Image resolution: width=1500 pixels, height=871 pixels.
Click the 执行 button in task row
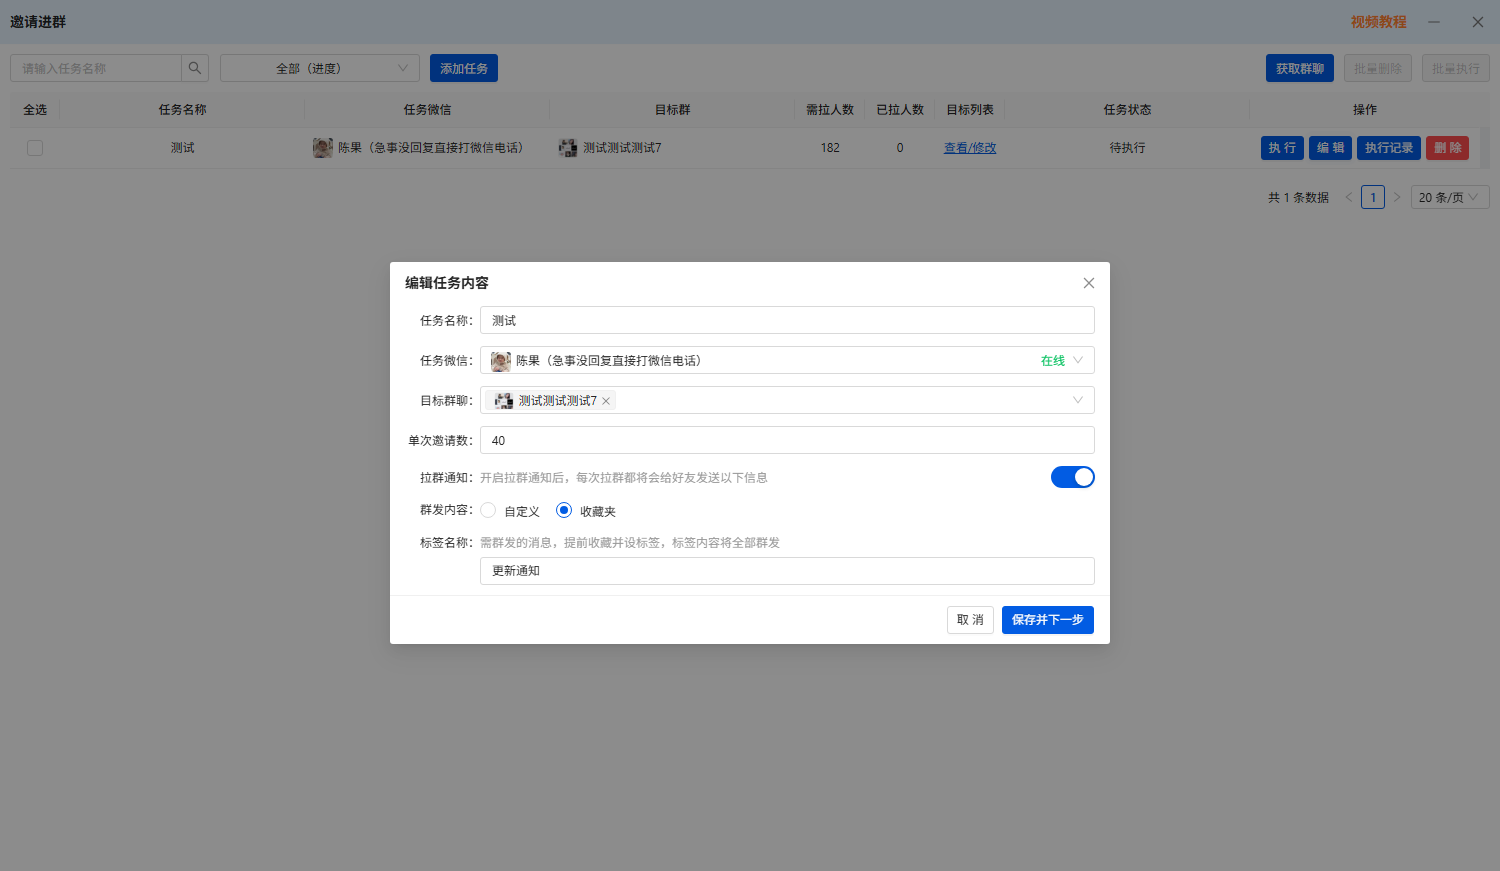tap(1282, 148)
